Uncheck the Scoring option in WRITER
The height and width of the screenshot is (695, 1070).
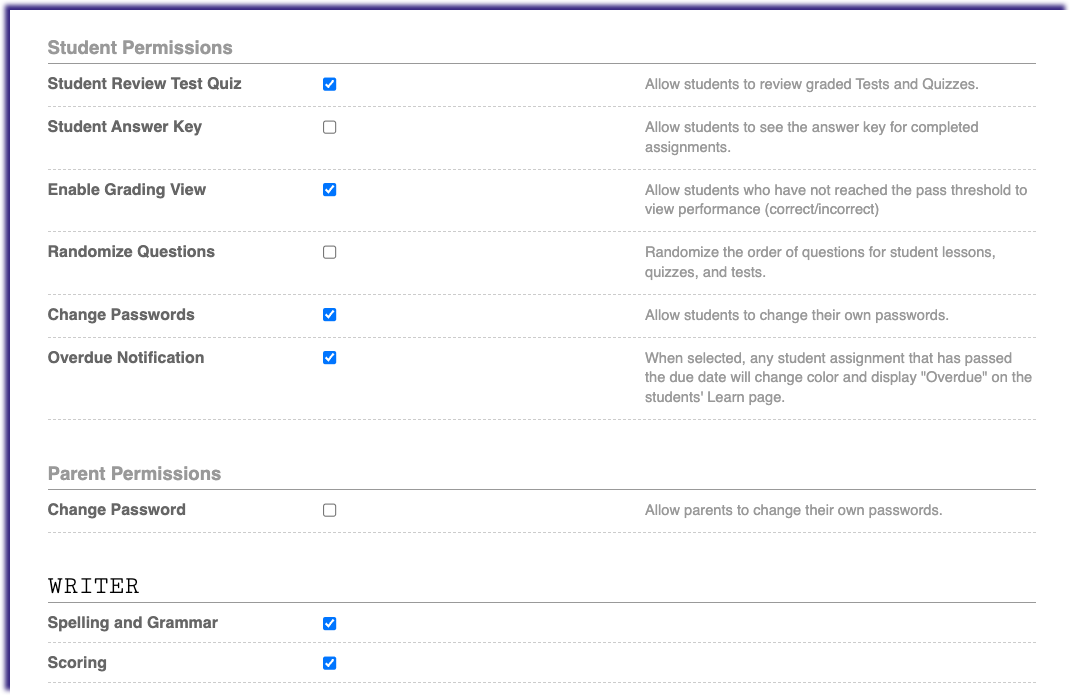click(x=329, y=662)
